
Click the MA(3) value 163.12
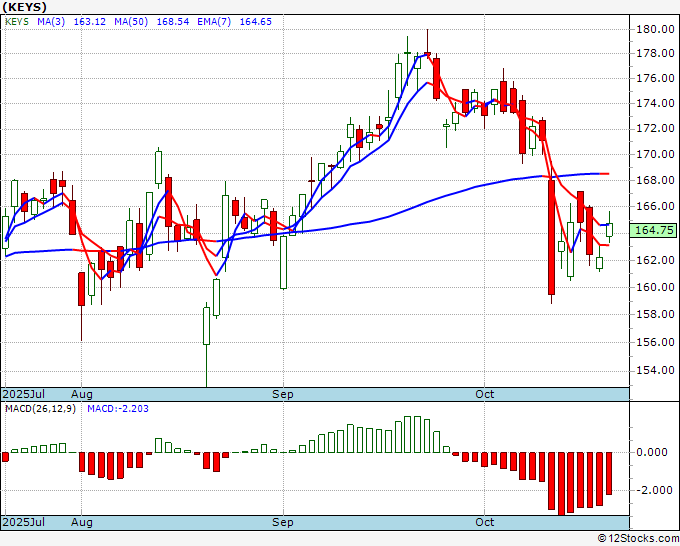coord(90,22)
